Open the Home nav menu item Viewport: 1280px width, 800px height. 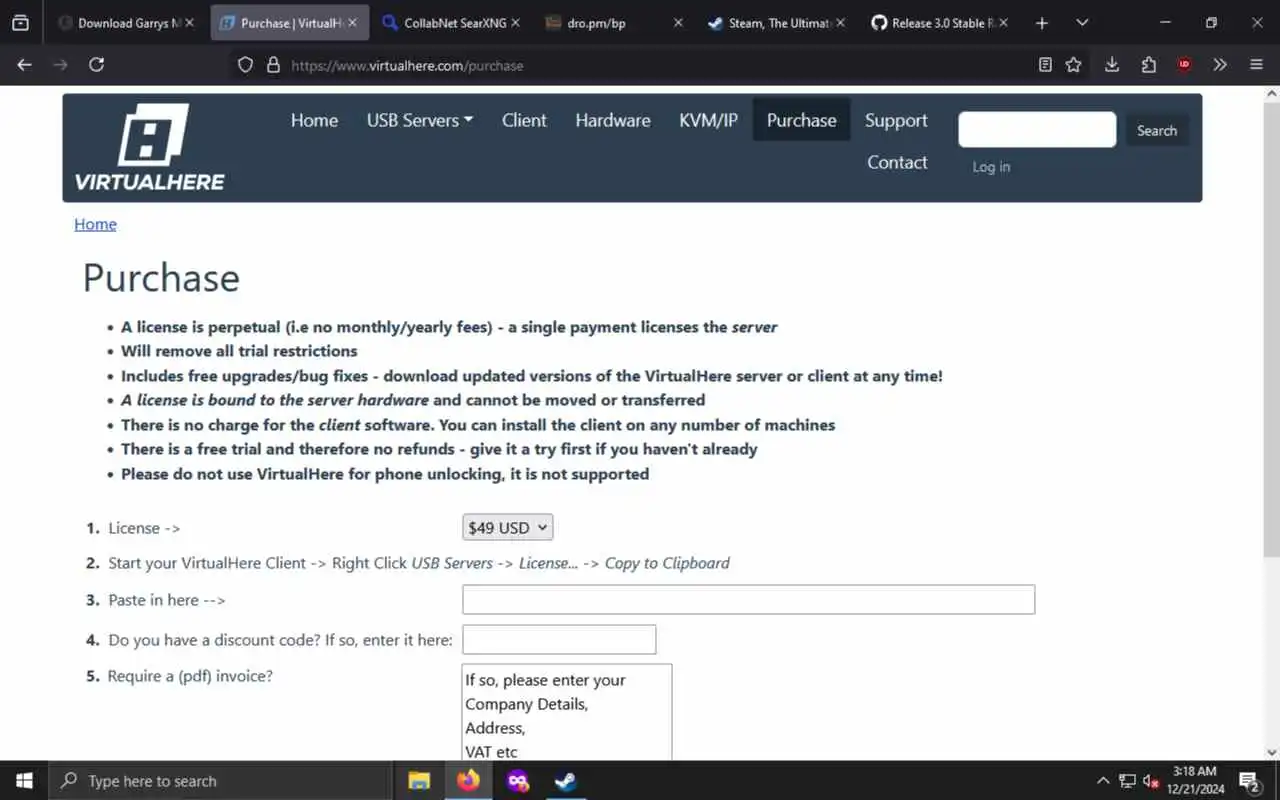pos(314,120)
